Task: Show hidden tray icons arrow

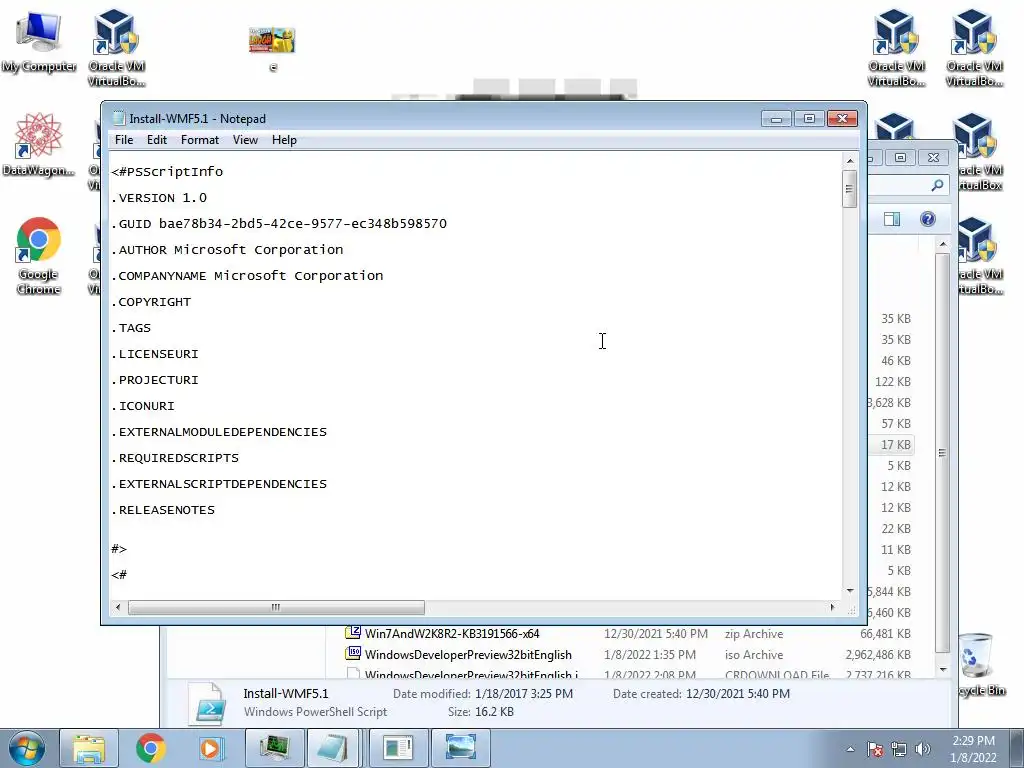Action: [x=850, y=749]
